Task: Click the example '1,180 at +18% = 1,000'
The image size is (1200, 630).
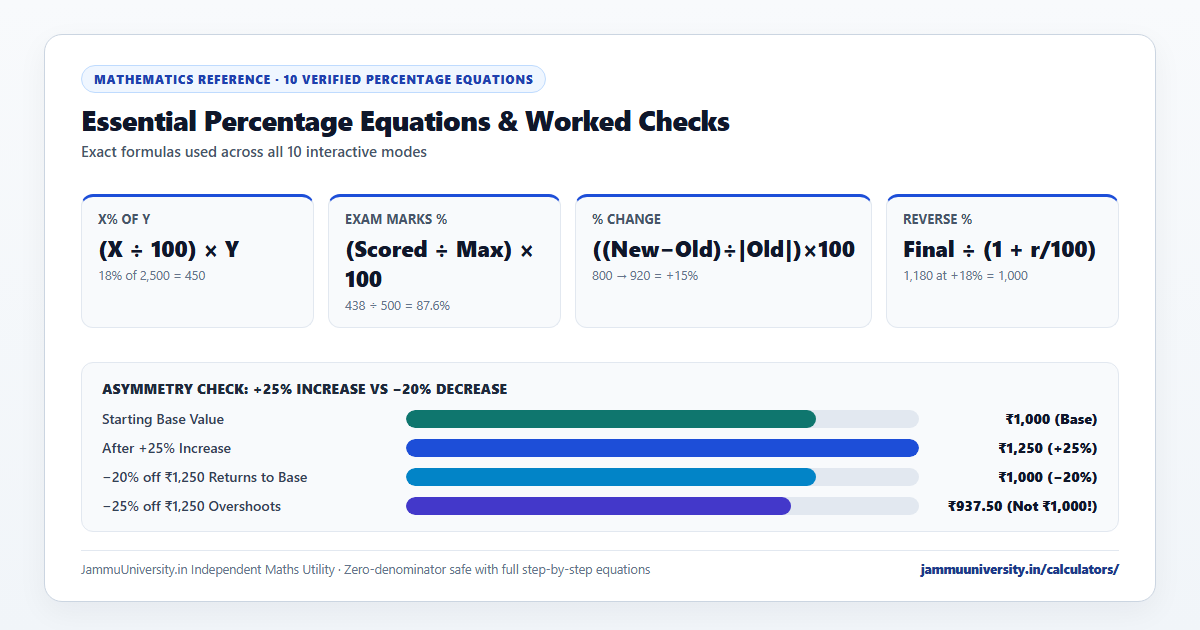Action: tap(965, 275)
